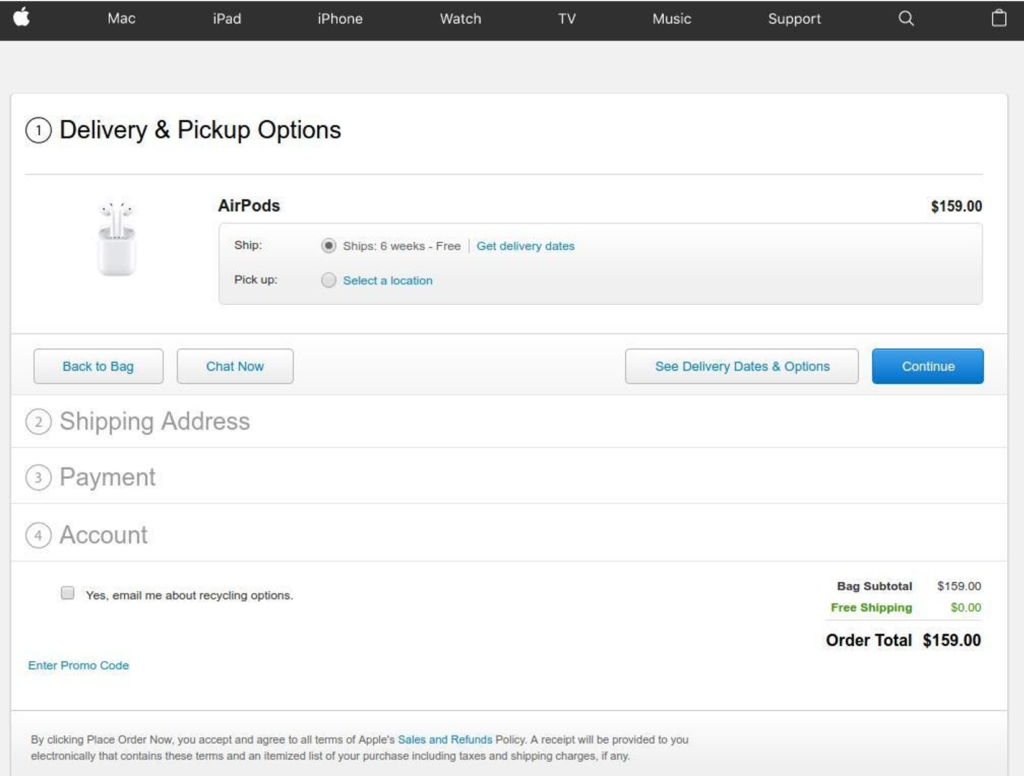Open the Sales and Refunds policy link
This screenshot has height=776, width=1024.
click(445, 739)
